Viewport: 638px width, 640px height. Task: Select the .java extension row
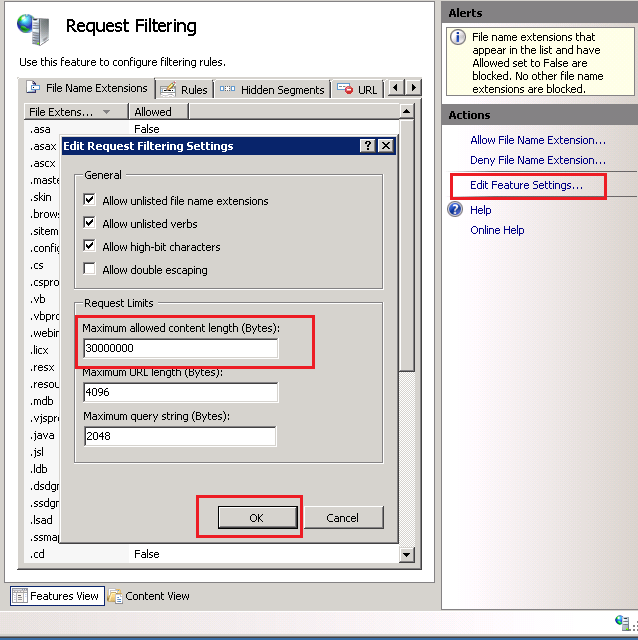click(x=42, y=435)
